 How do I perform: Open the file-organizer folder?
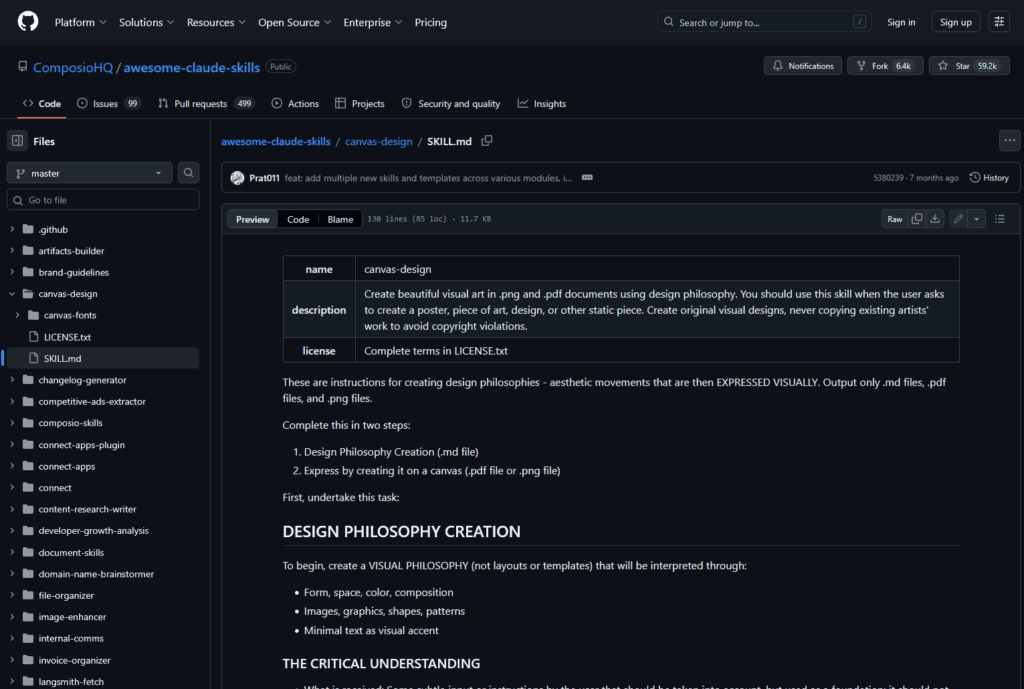tap(66, 596)
